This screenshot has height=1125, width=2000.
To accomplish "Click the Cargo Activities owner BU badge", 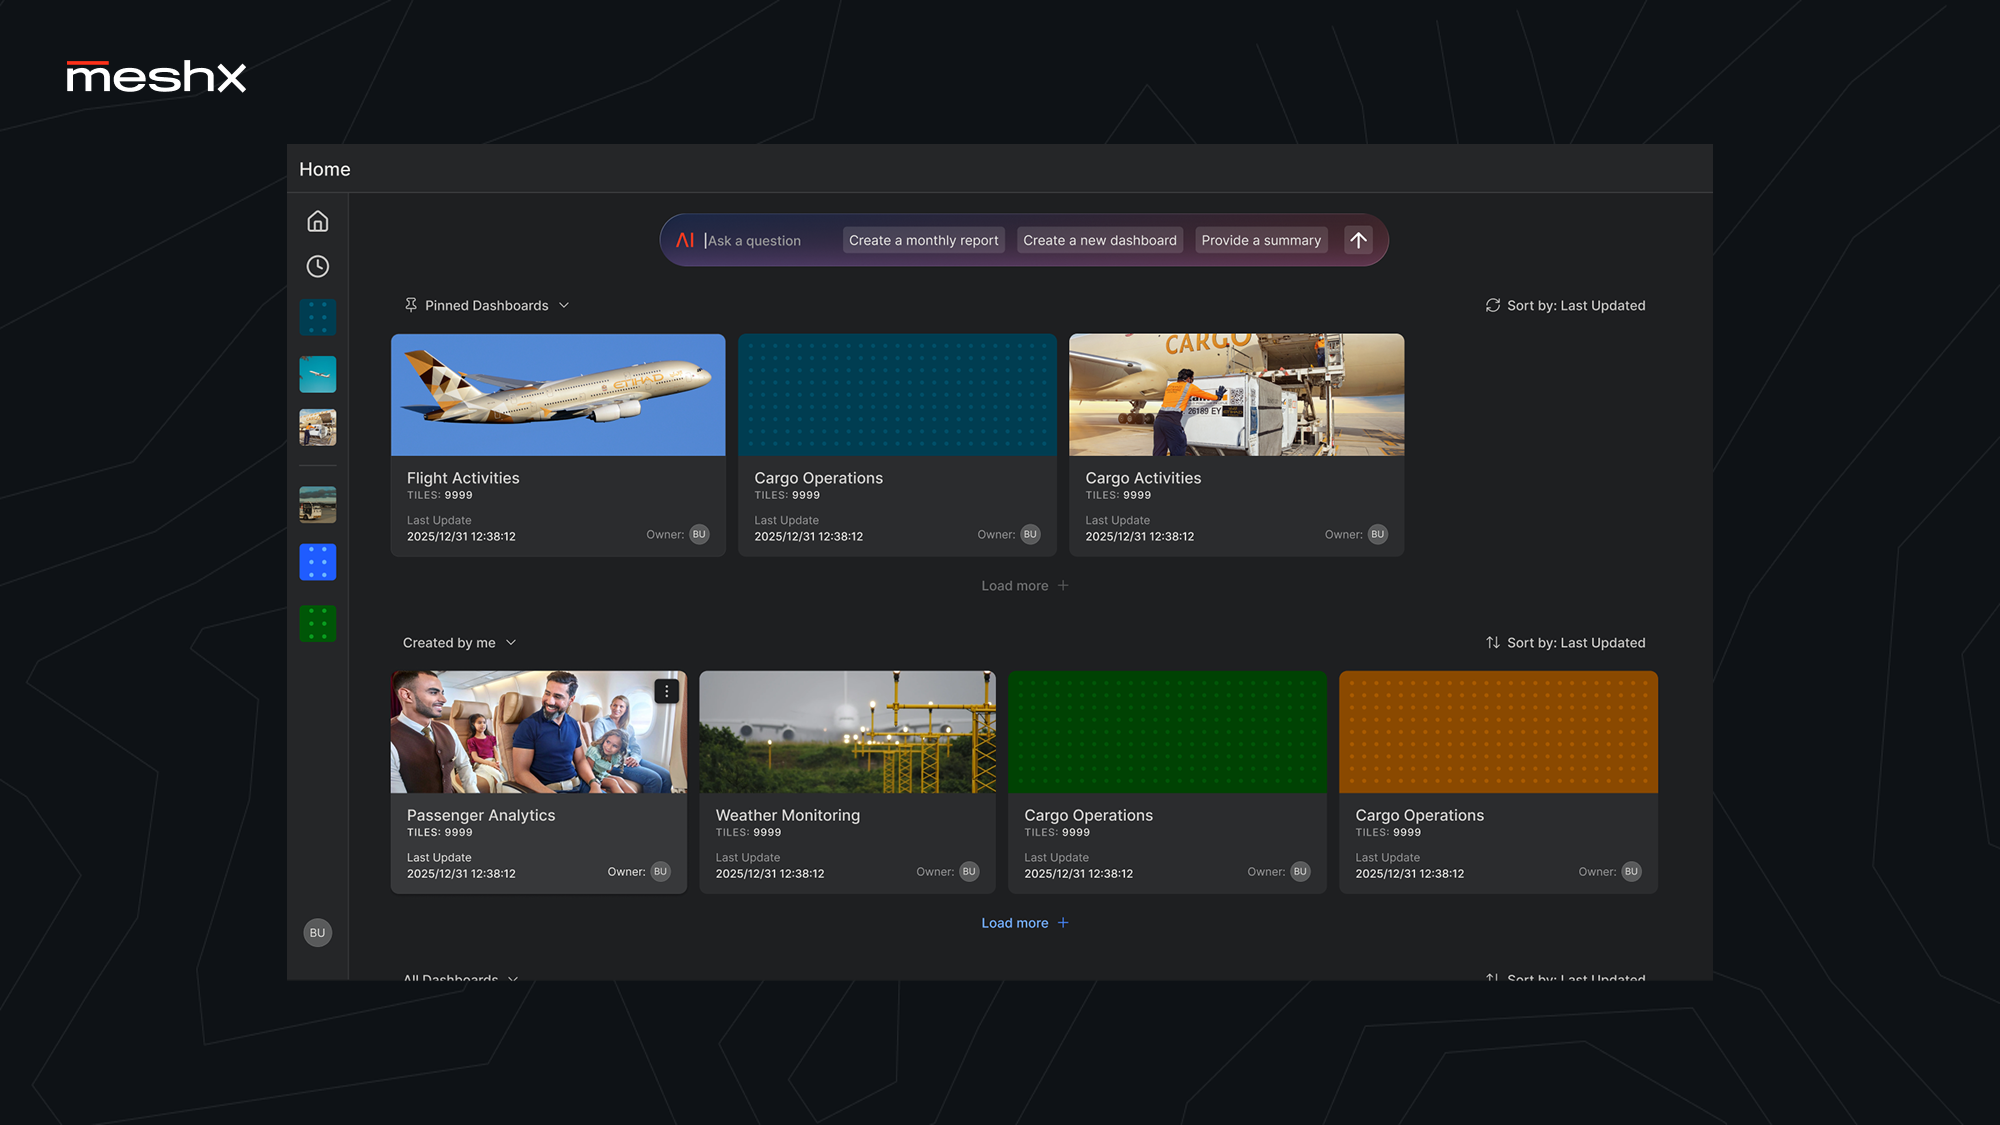I will [1377, 534].
